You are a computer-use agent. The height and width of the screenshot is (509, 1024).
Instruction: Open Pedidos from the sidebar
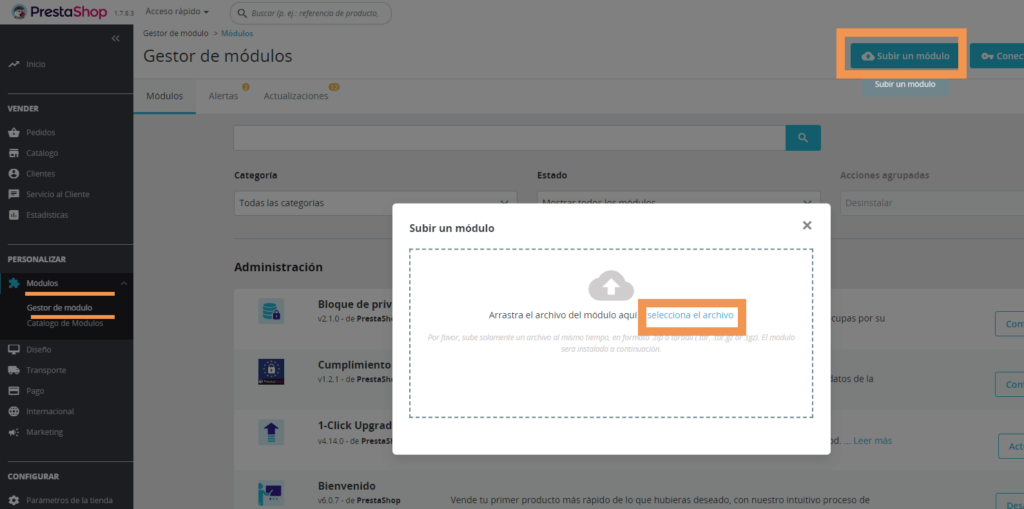(41, 132)
